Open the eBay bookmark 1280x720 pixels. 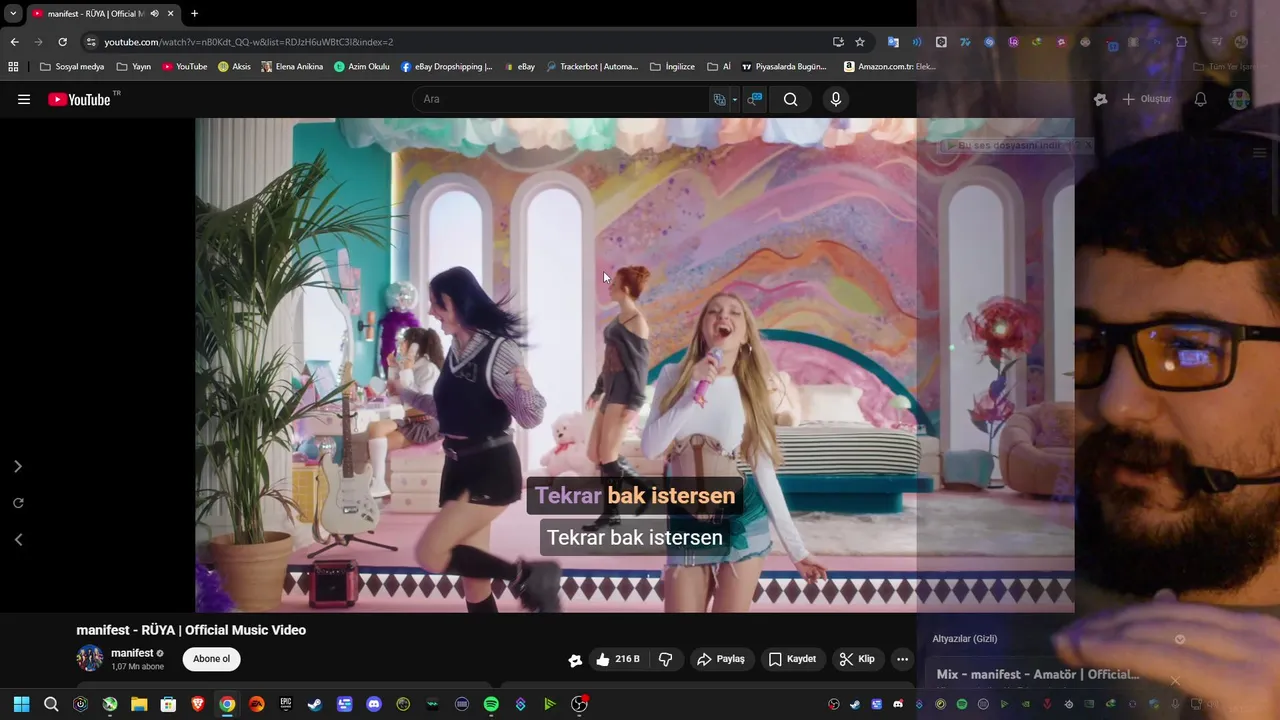(x=519, y=67)
